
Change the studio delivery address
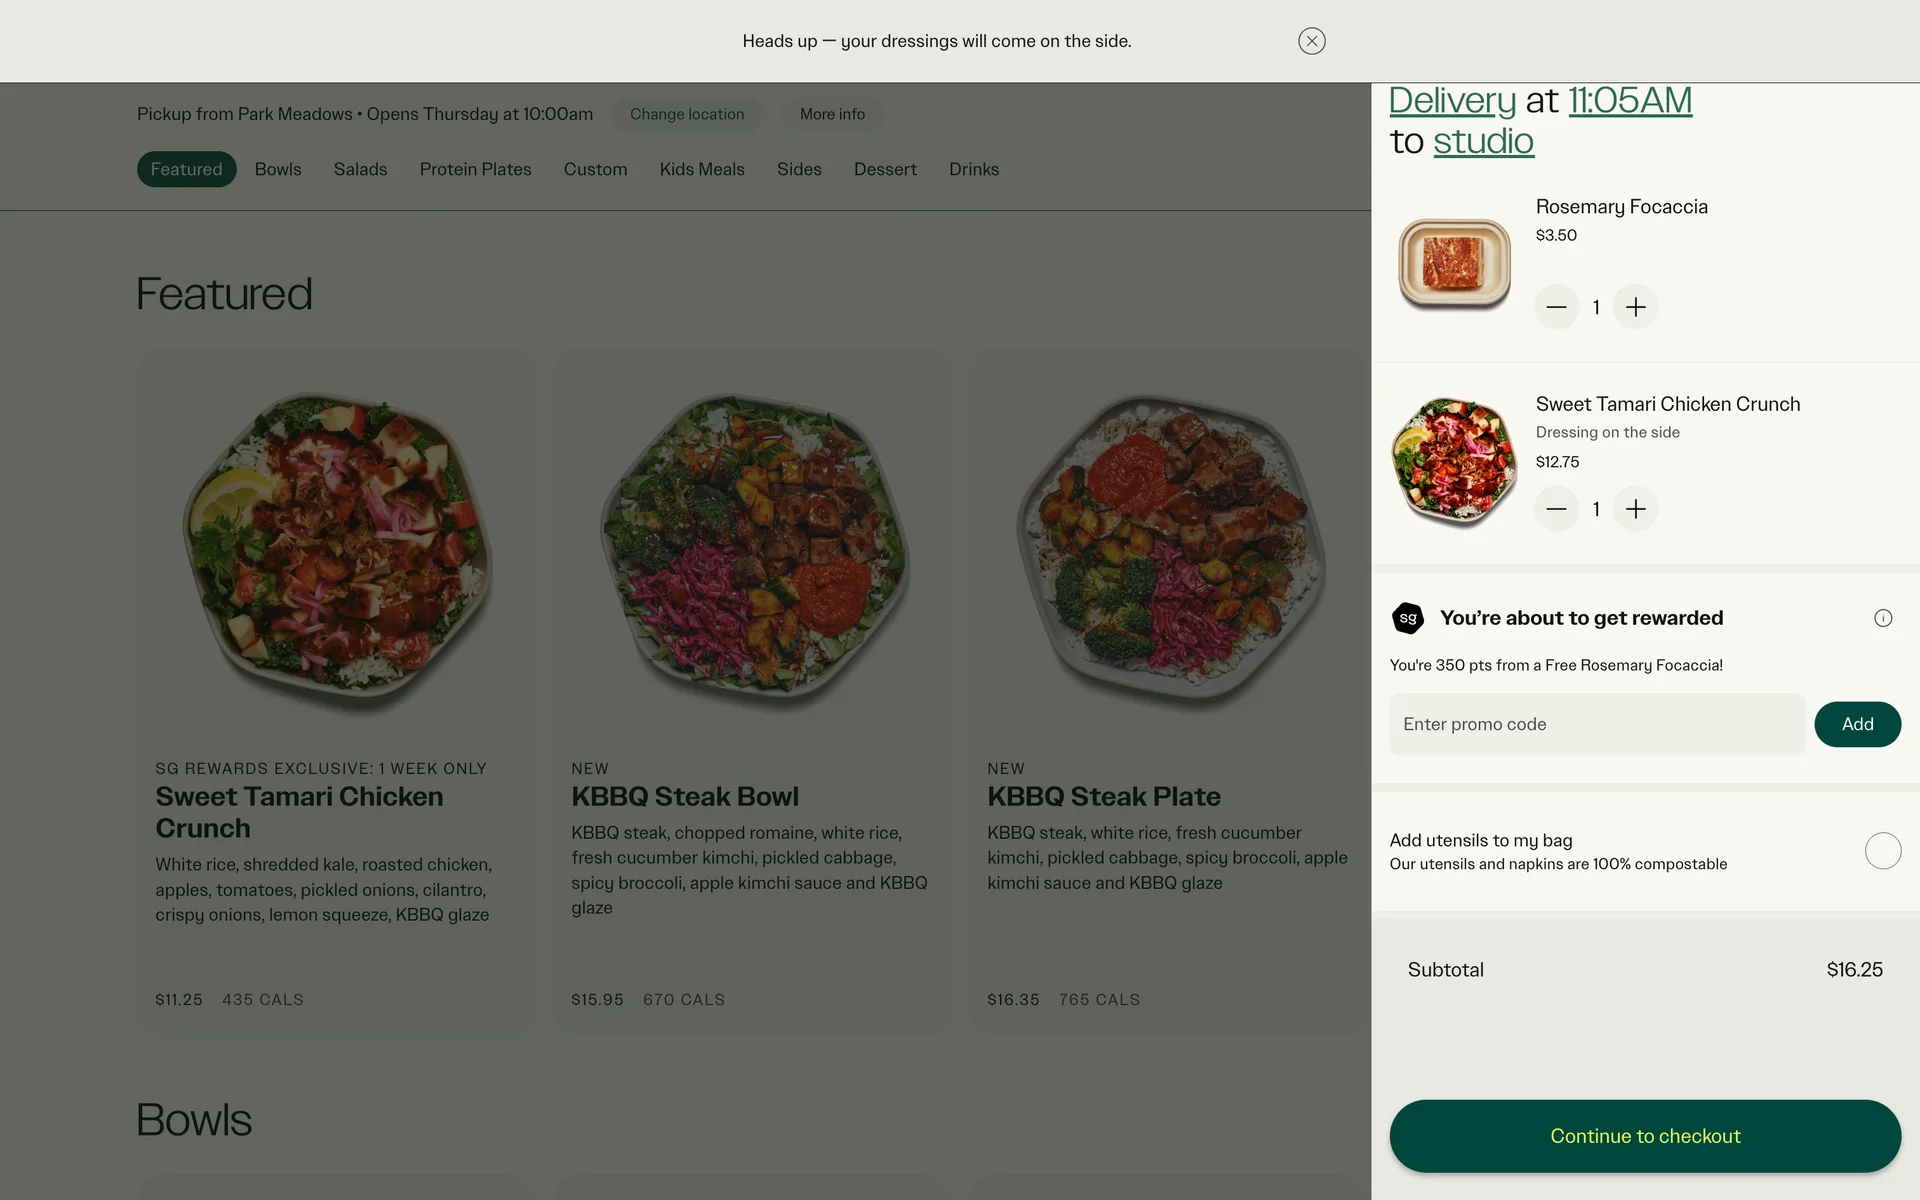pyautogui.click(x=1483, y=142)
